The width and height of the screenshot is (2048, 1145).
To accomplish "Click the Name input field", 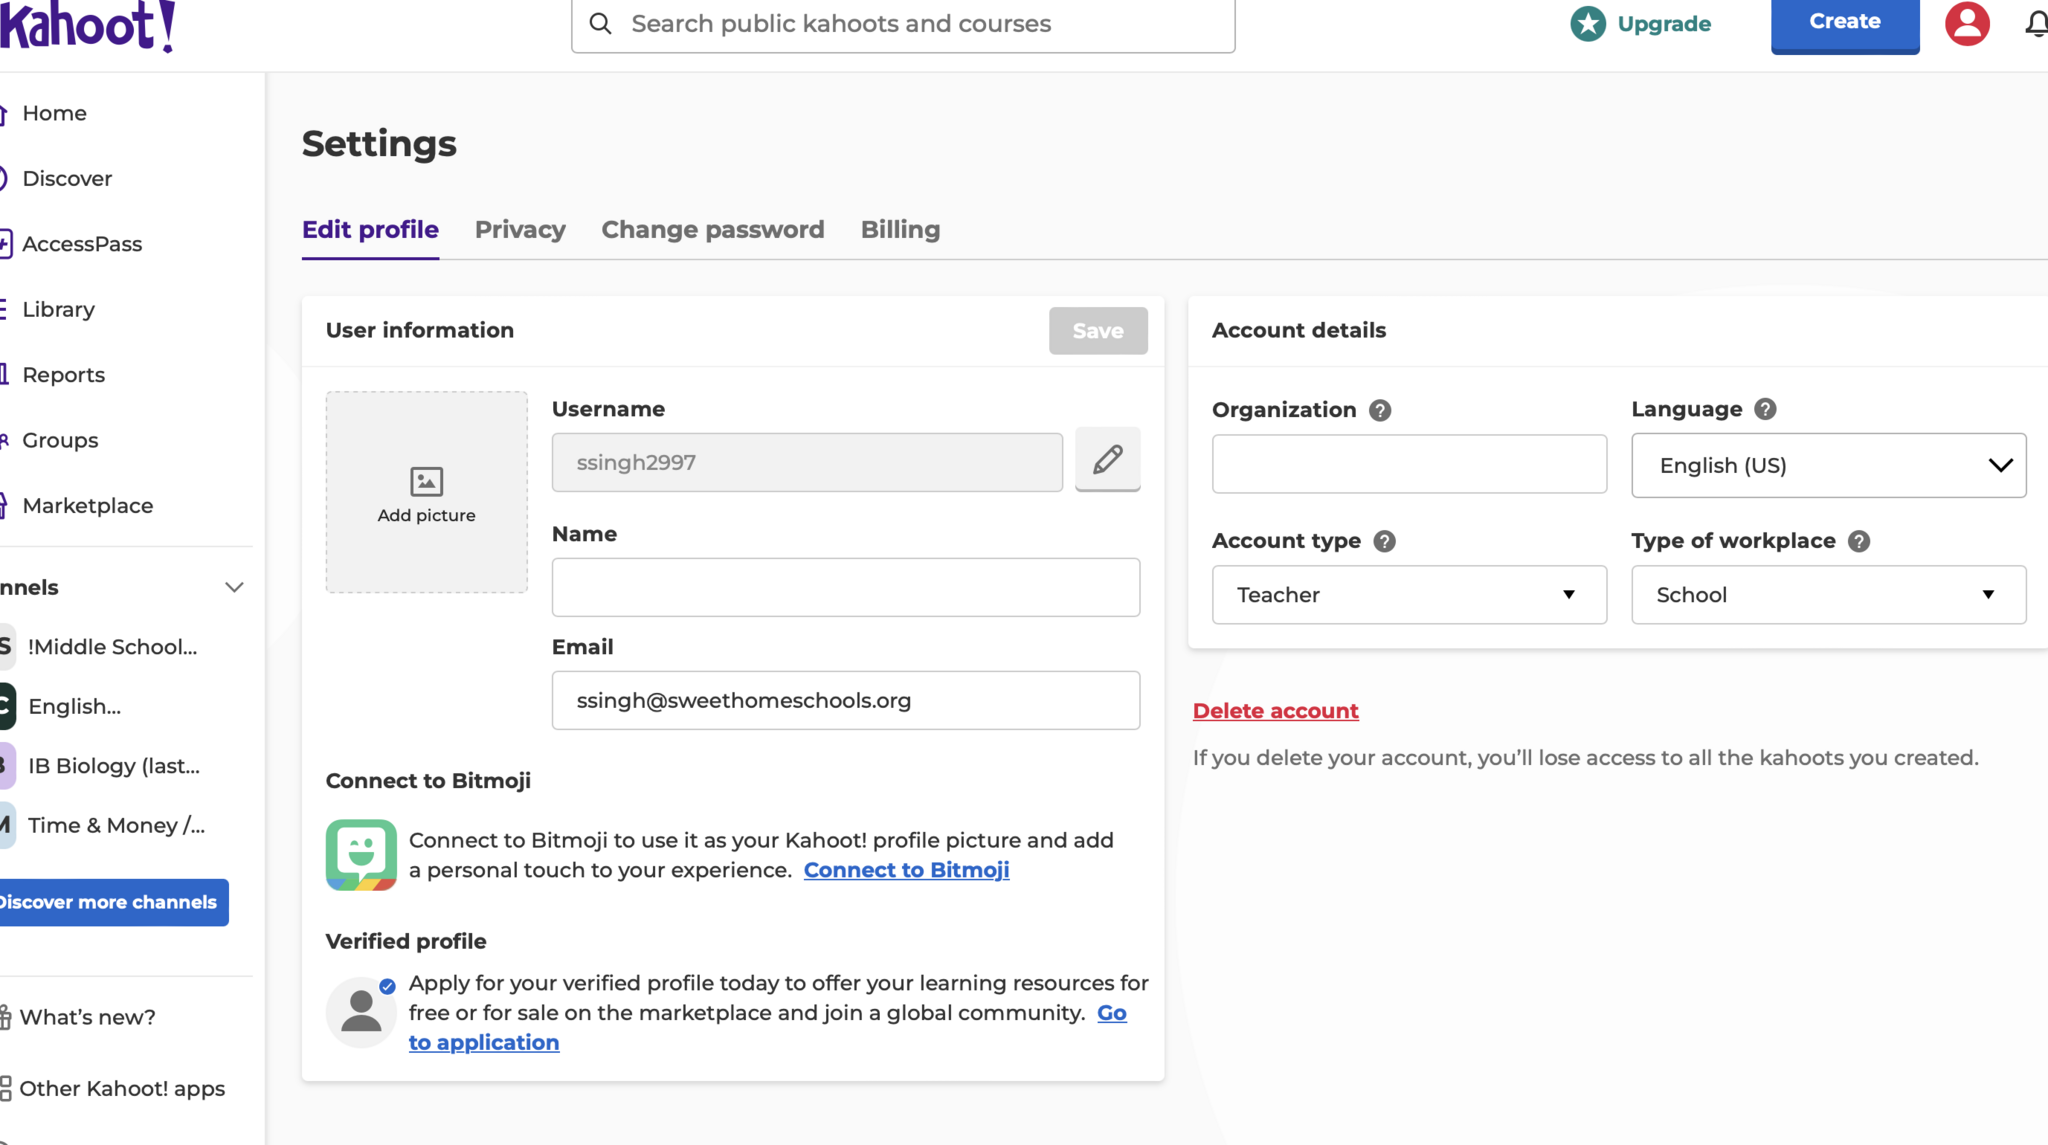I will [x=845, y=587].
